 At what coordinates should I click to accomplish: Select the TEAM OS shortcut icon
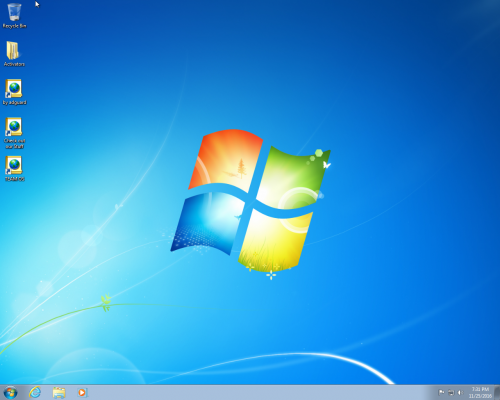[x=14, y=169]
